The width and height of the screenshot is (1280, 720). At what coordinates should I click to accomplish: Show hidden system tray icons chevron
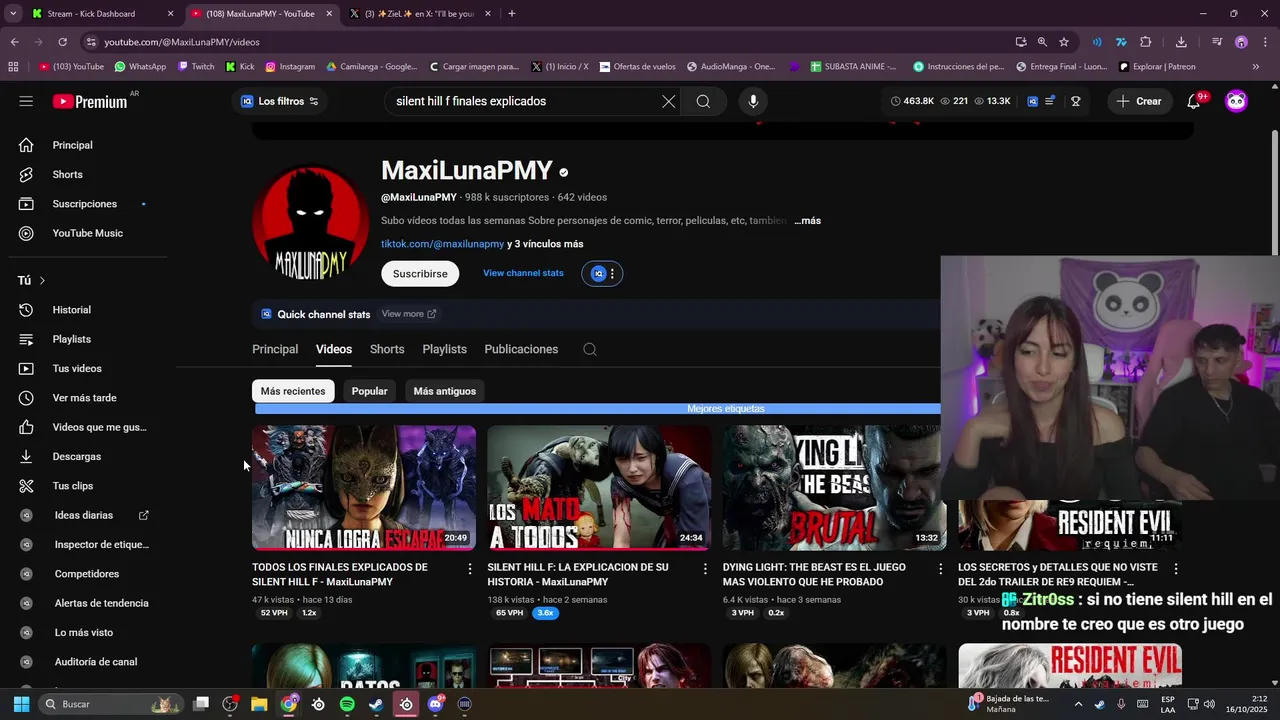[x=1078, y=704]
